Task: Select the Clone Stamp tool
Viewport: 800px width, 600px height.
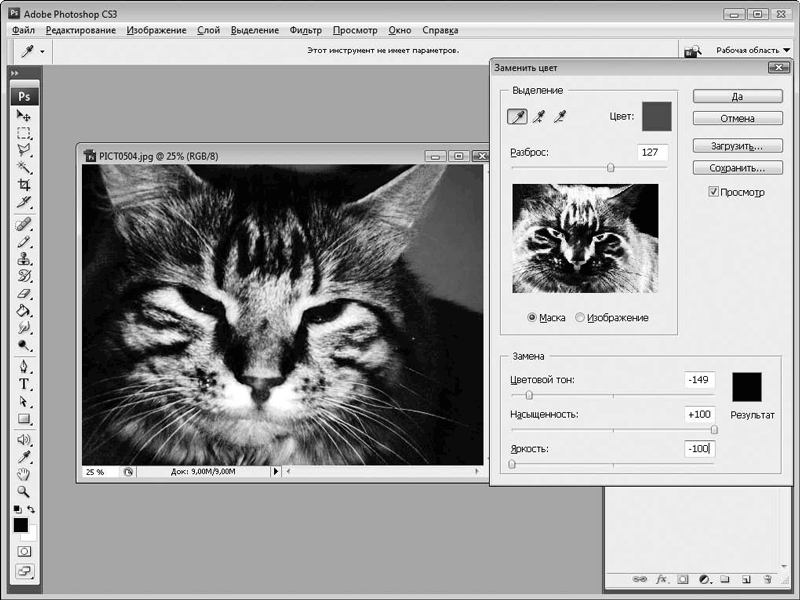Action: pos(24,259)
